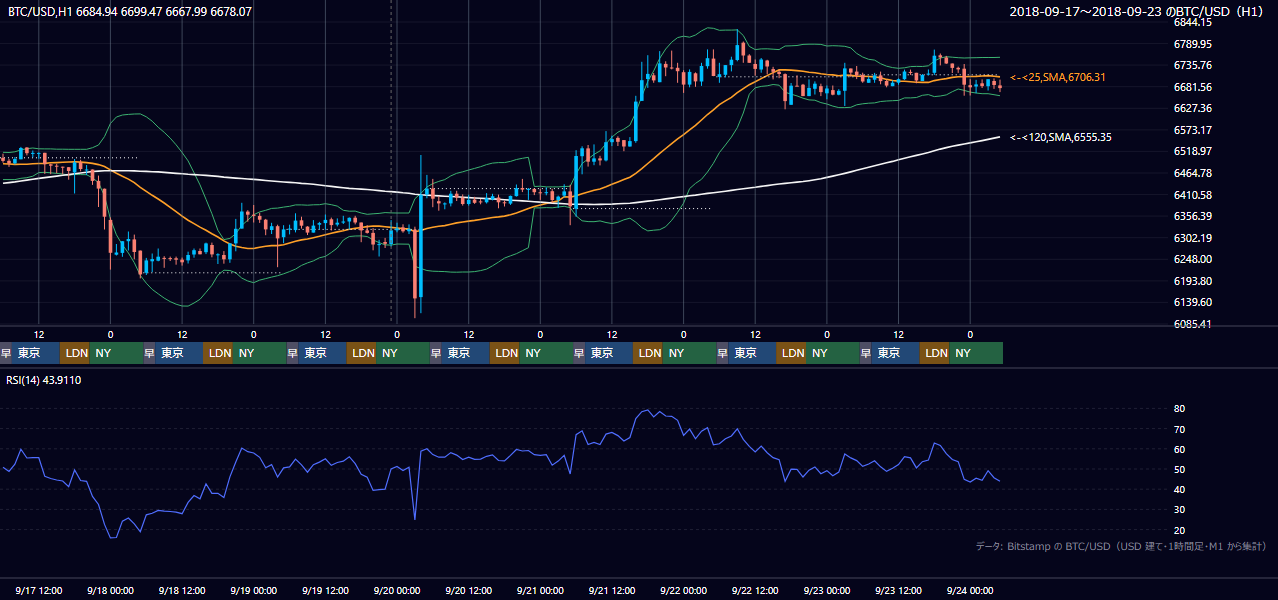Click the 9/20 12:00 date label
Image resolution: width=1278 pixels, height=600 pixels.
pos(469,590)
